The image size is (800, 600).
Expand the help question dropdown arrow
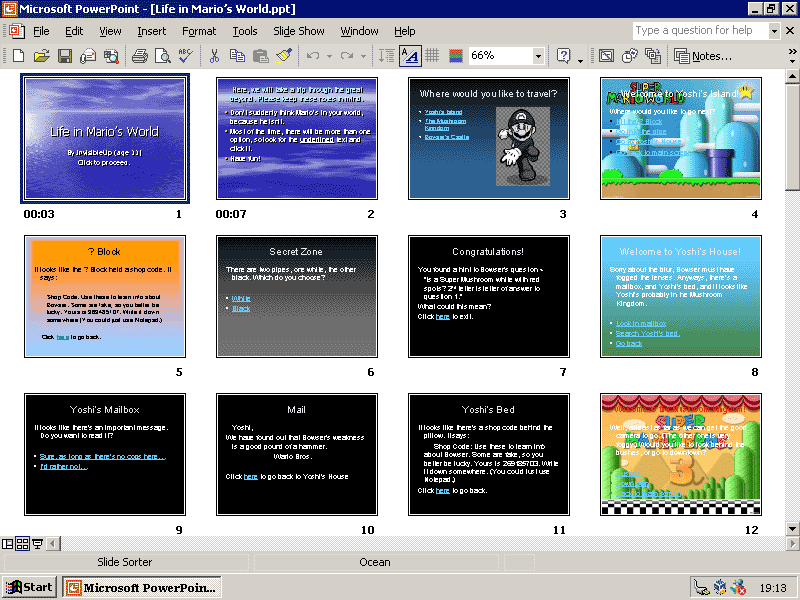774,31
